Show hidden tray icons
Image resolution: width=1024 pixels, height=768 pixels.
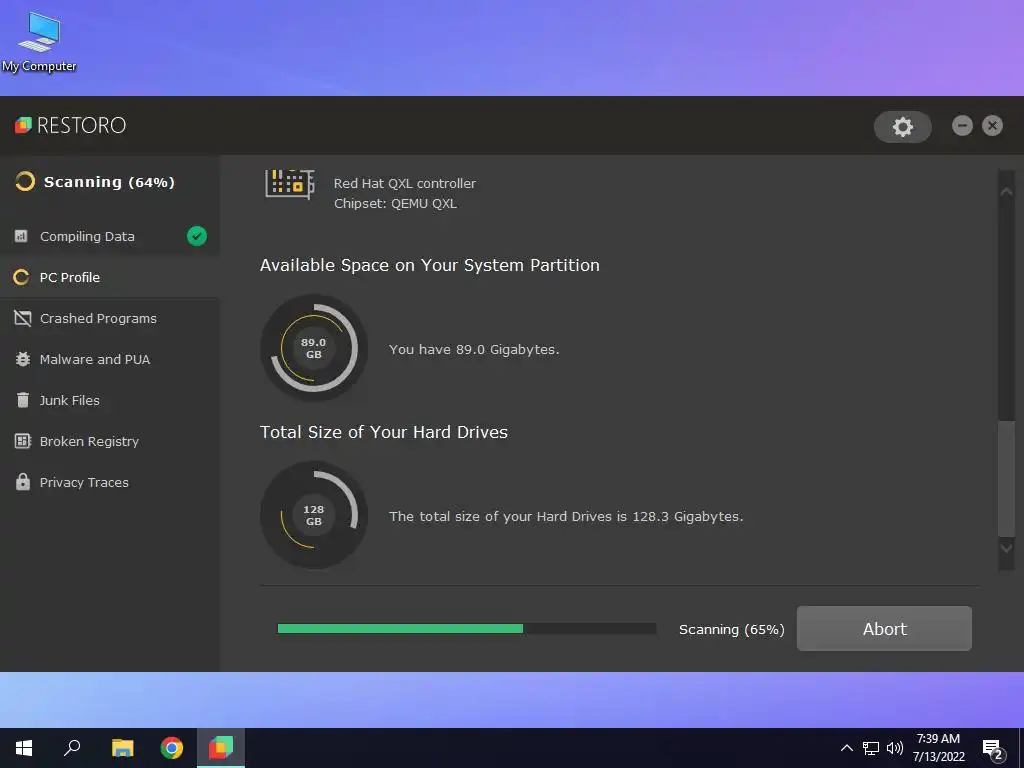tap(846, 748)
